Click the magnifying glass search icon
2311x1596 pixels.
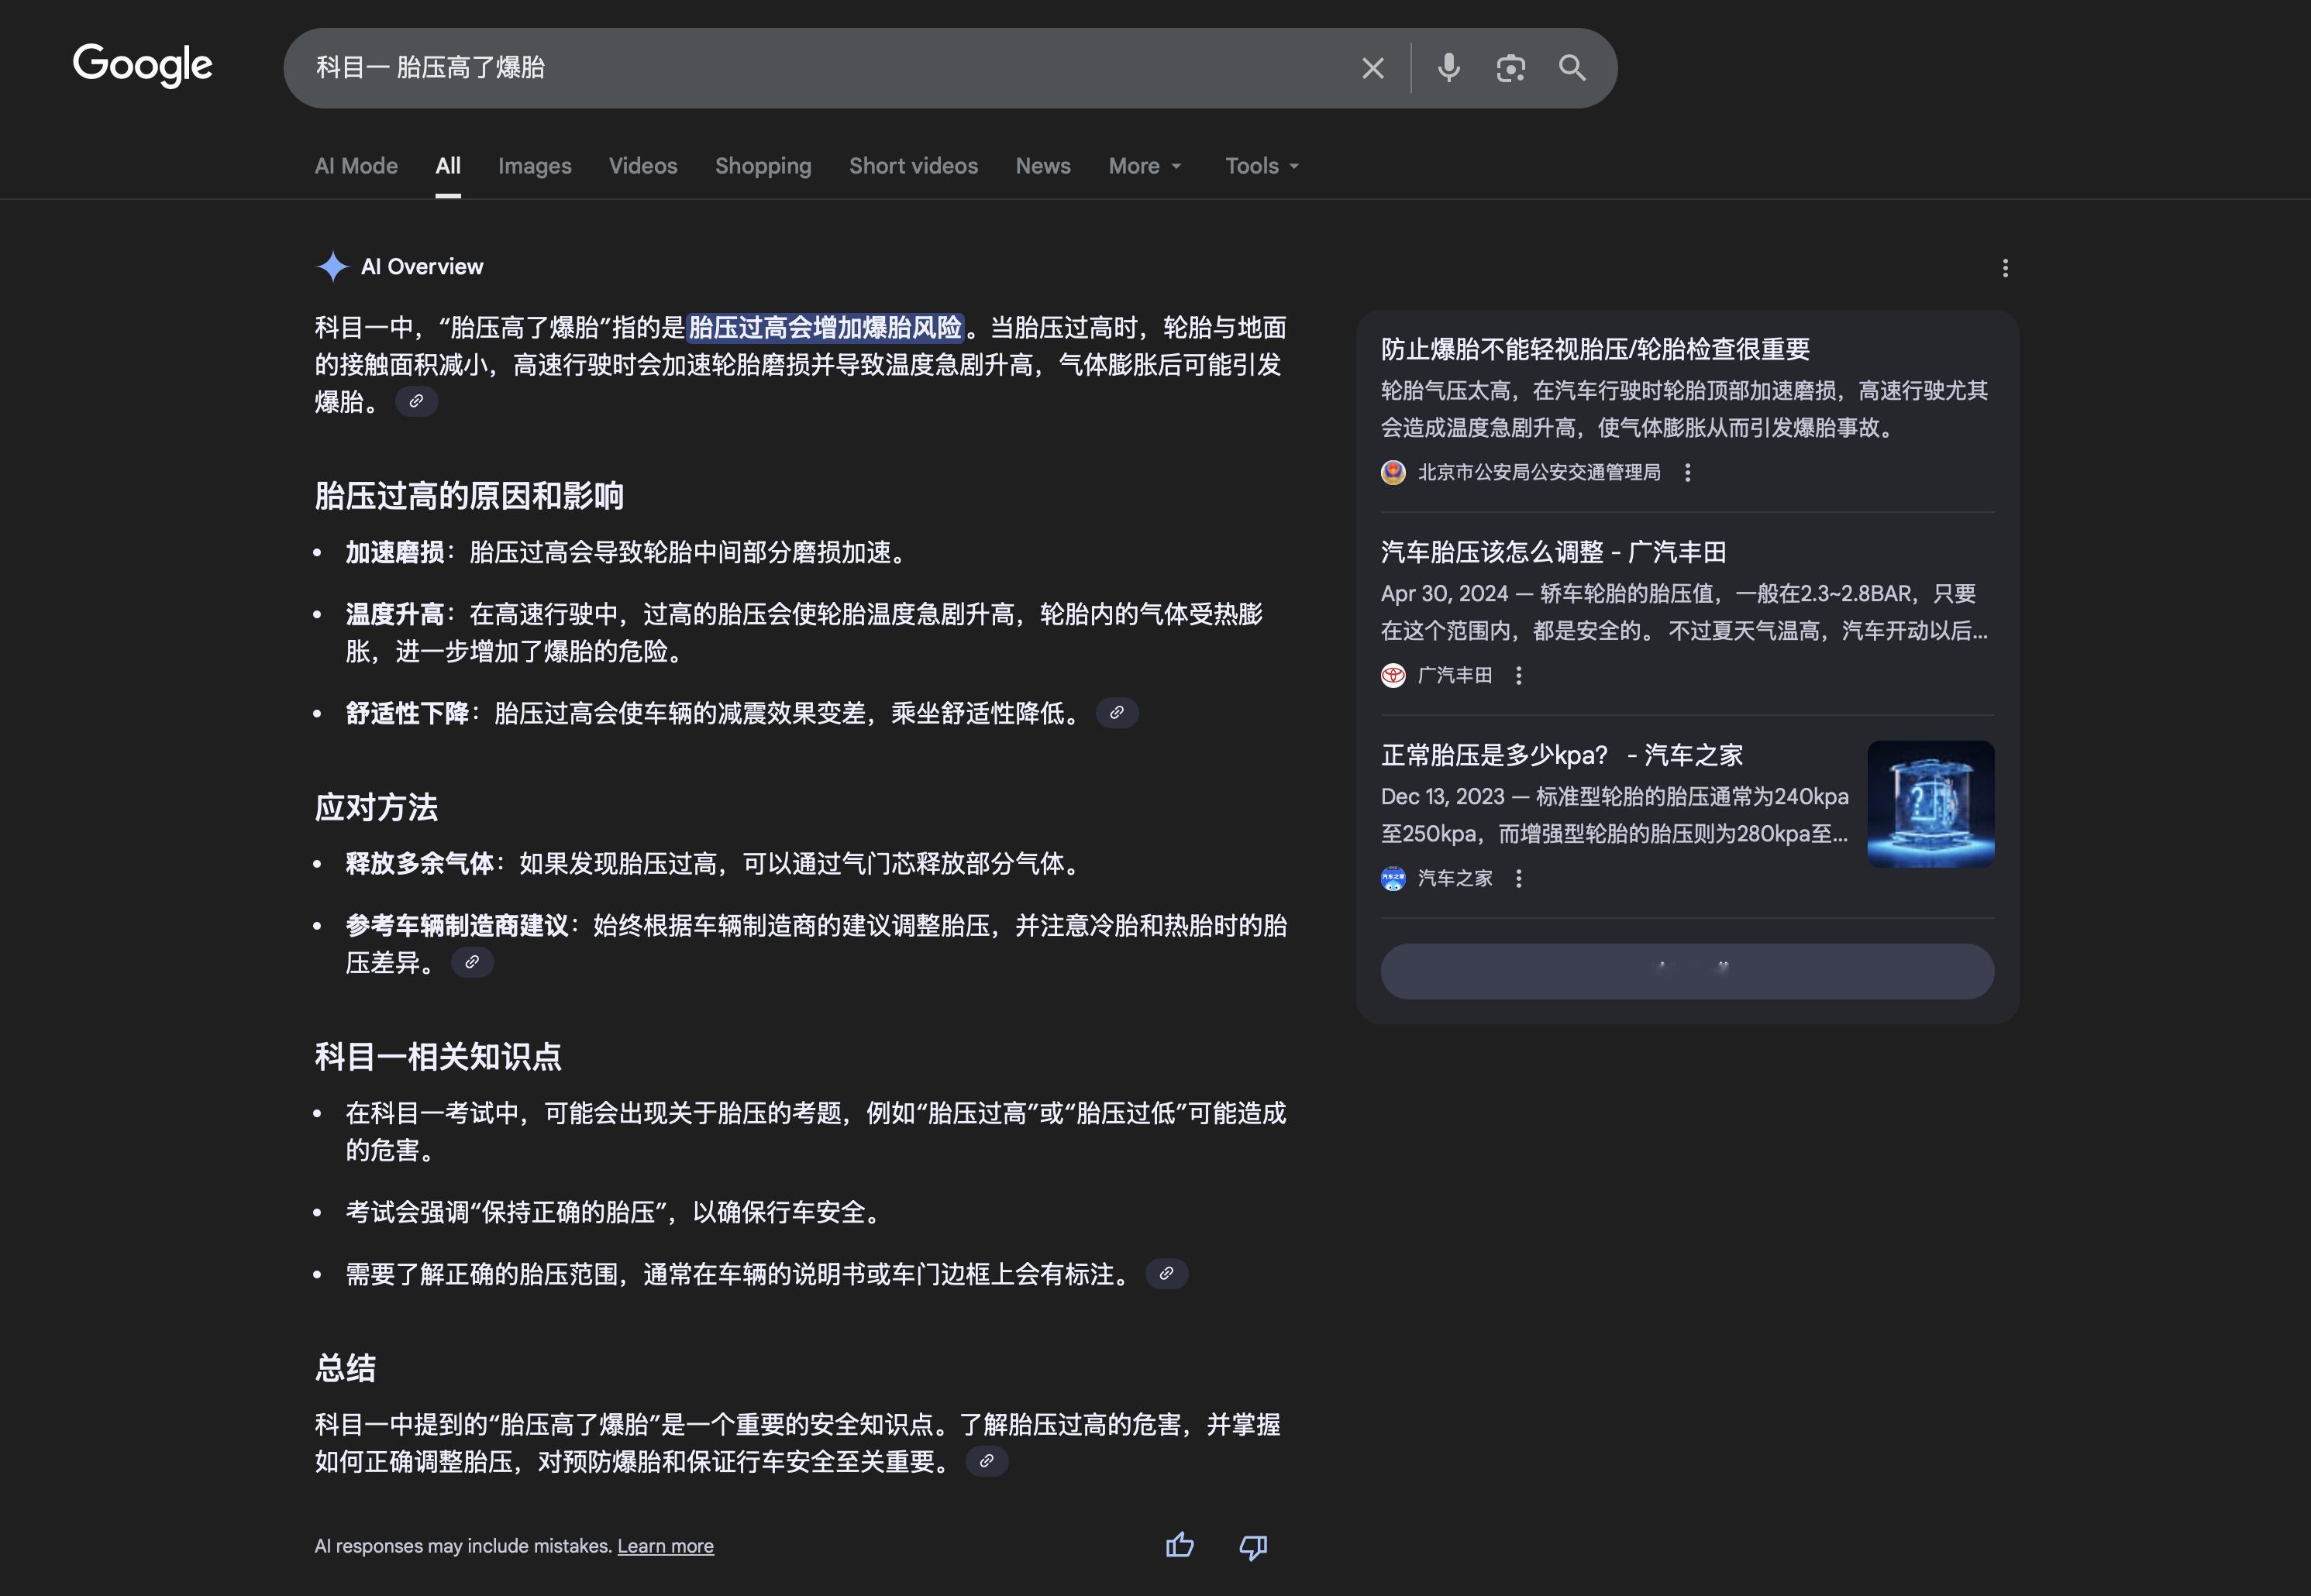(1572, 68)
